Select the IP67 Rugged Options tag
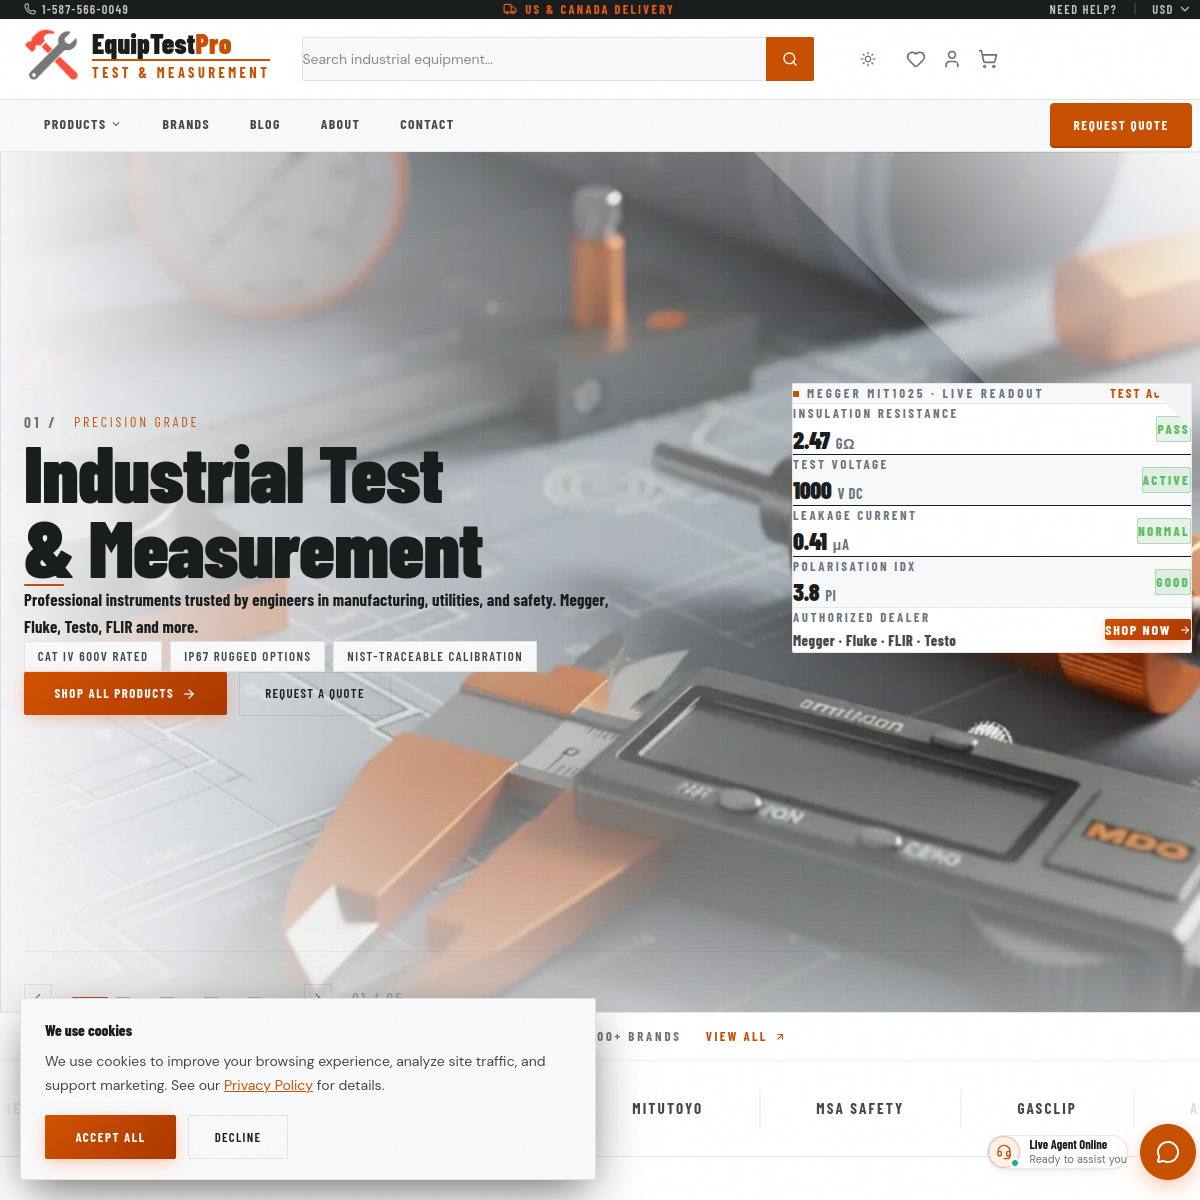 point(247,657)
